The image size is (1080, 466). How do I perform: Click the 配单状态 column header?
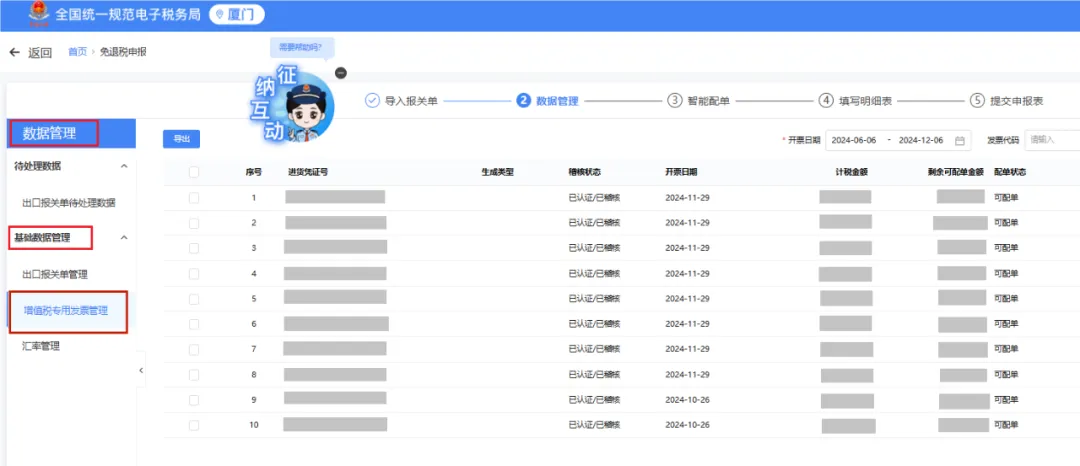point(1010,172)
